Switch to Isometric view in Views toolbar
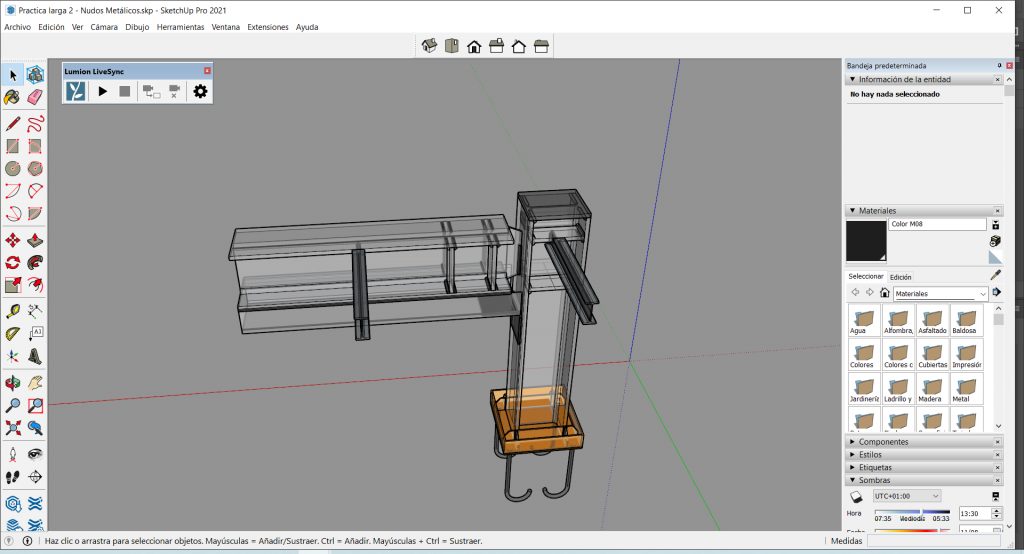 click(430, 46)
